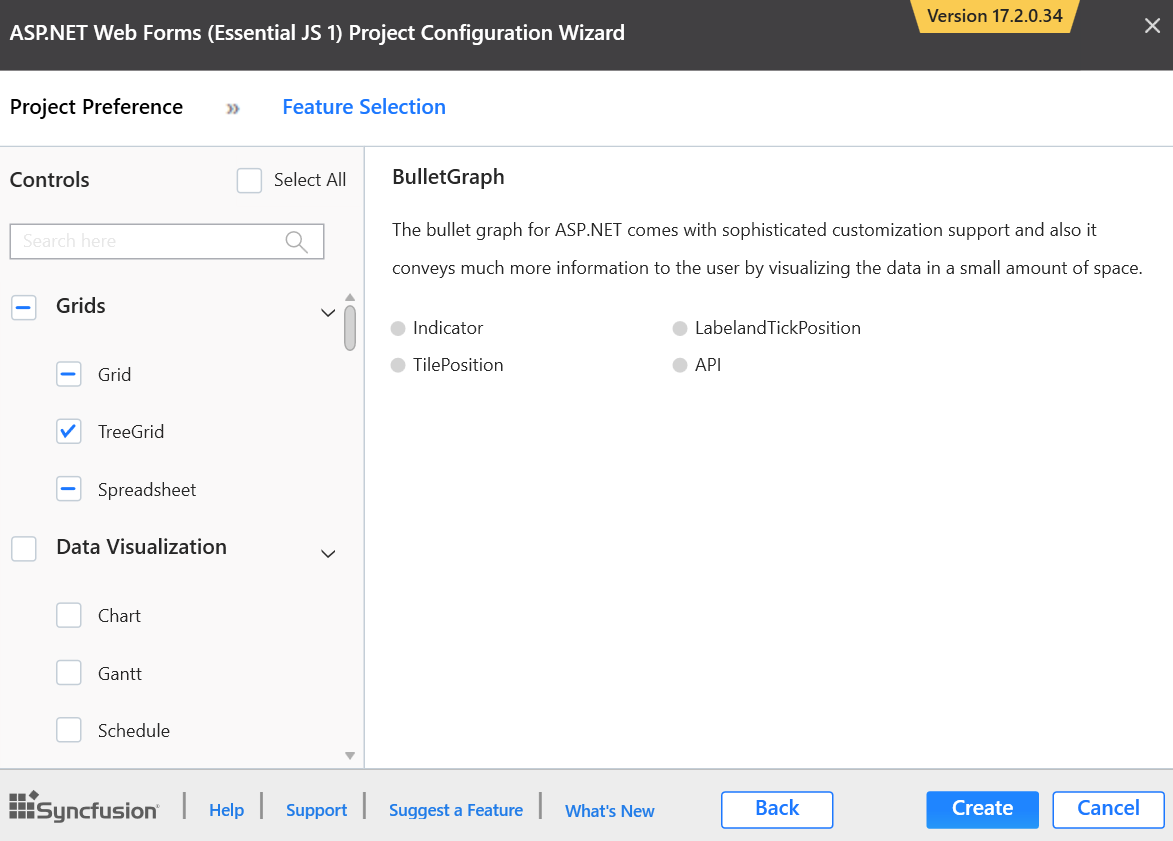This screenshot has height=841, width=1173.
Task: Select the Chart label
Action: (119, 616)
